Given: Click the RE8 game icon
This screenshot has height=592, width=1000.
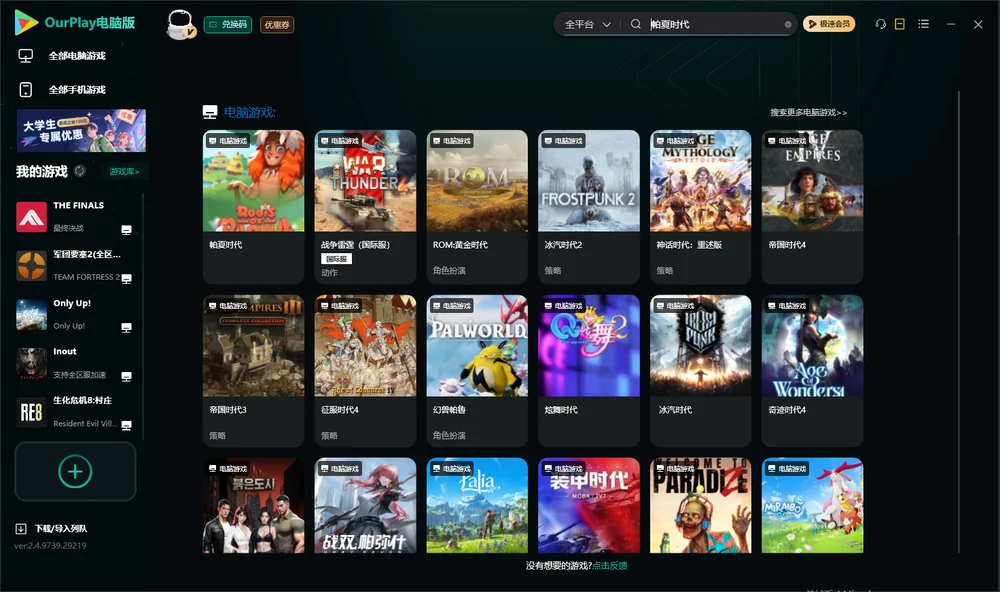Looking at the screenshot, I should 31,412.
